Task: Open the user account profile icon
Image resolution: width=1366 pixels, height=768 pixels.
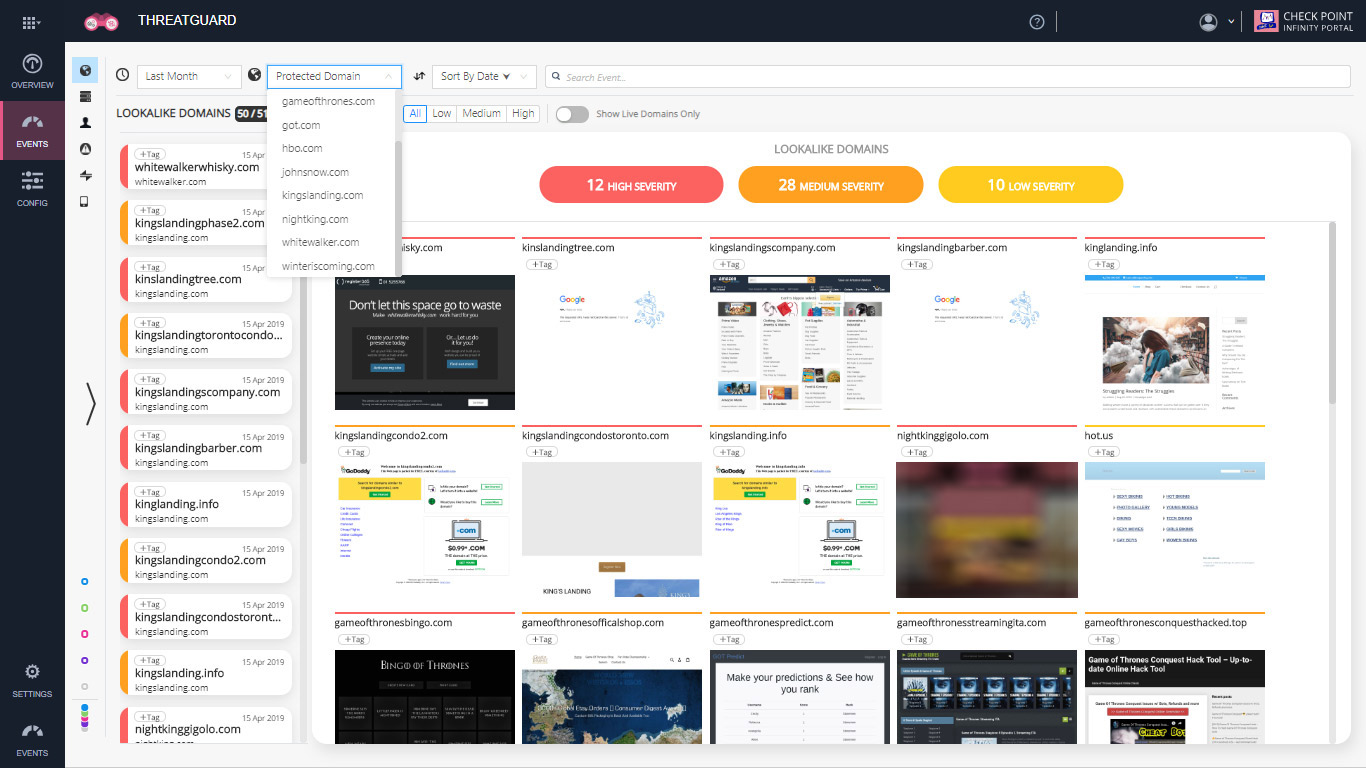Action: [x=1209, y=21]
